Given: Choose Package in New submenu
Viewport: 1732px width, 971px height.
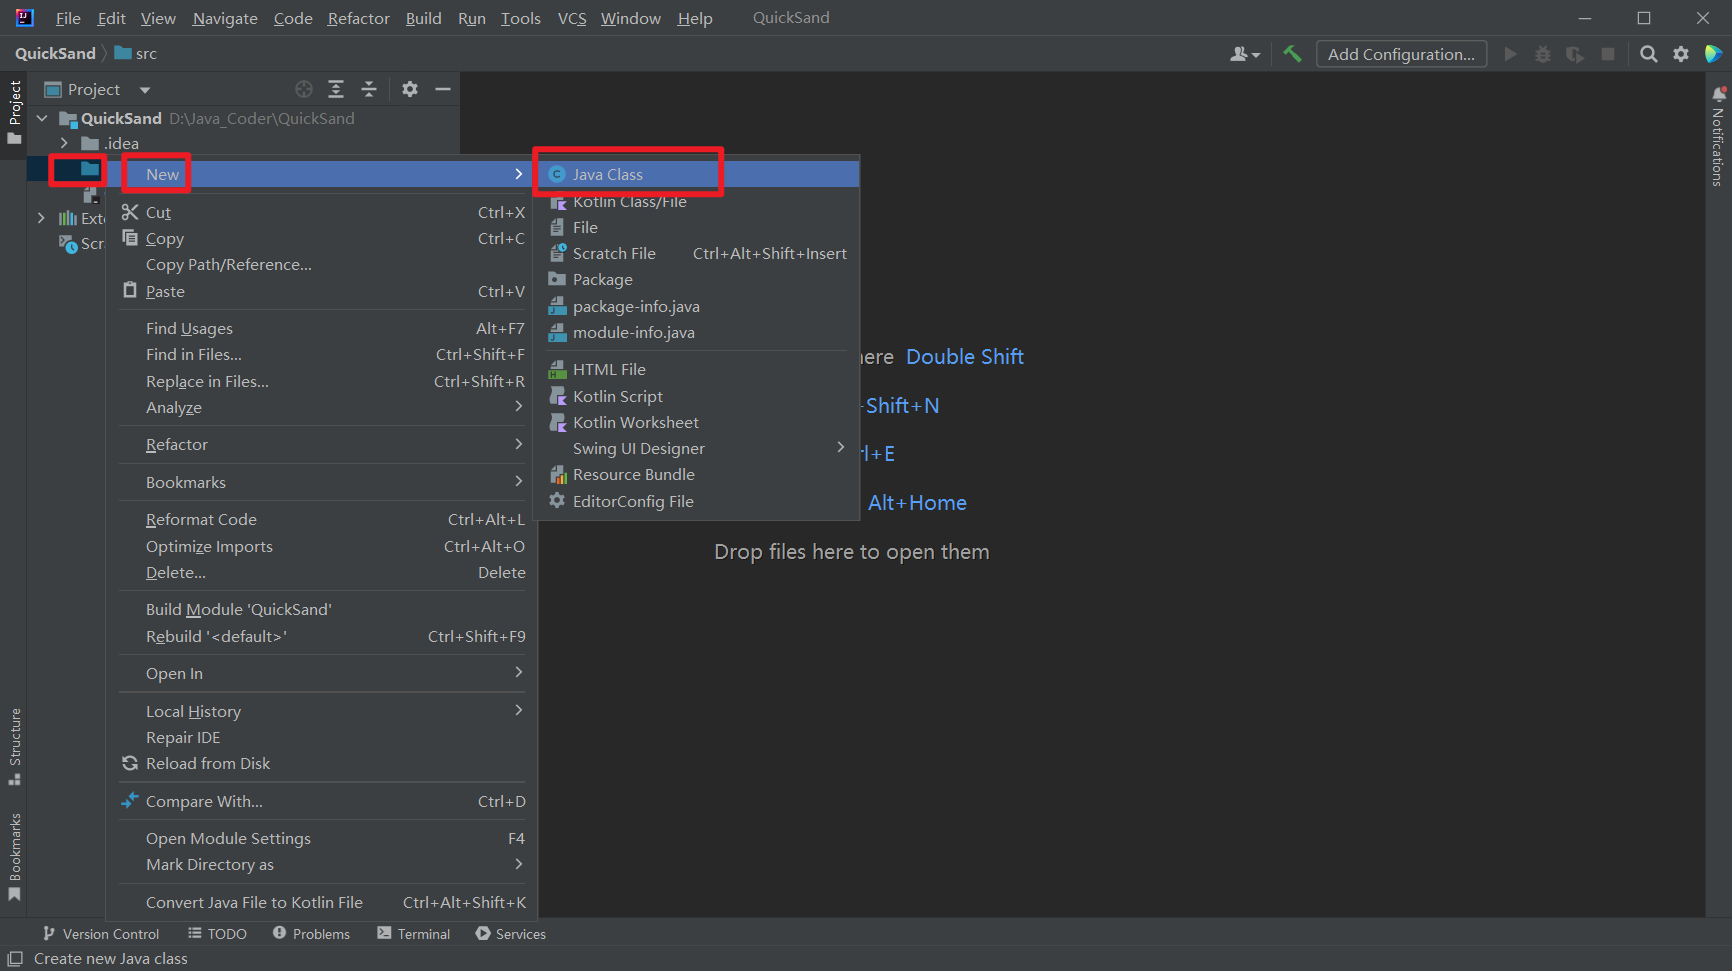Looking at the screenshot, I should (697, 279).
